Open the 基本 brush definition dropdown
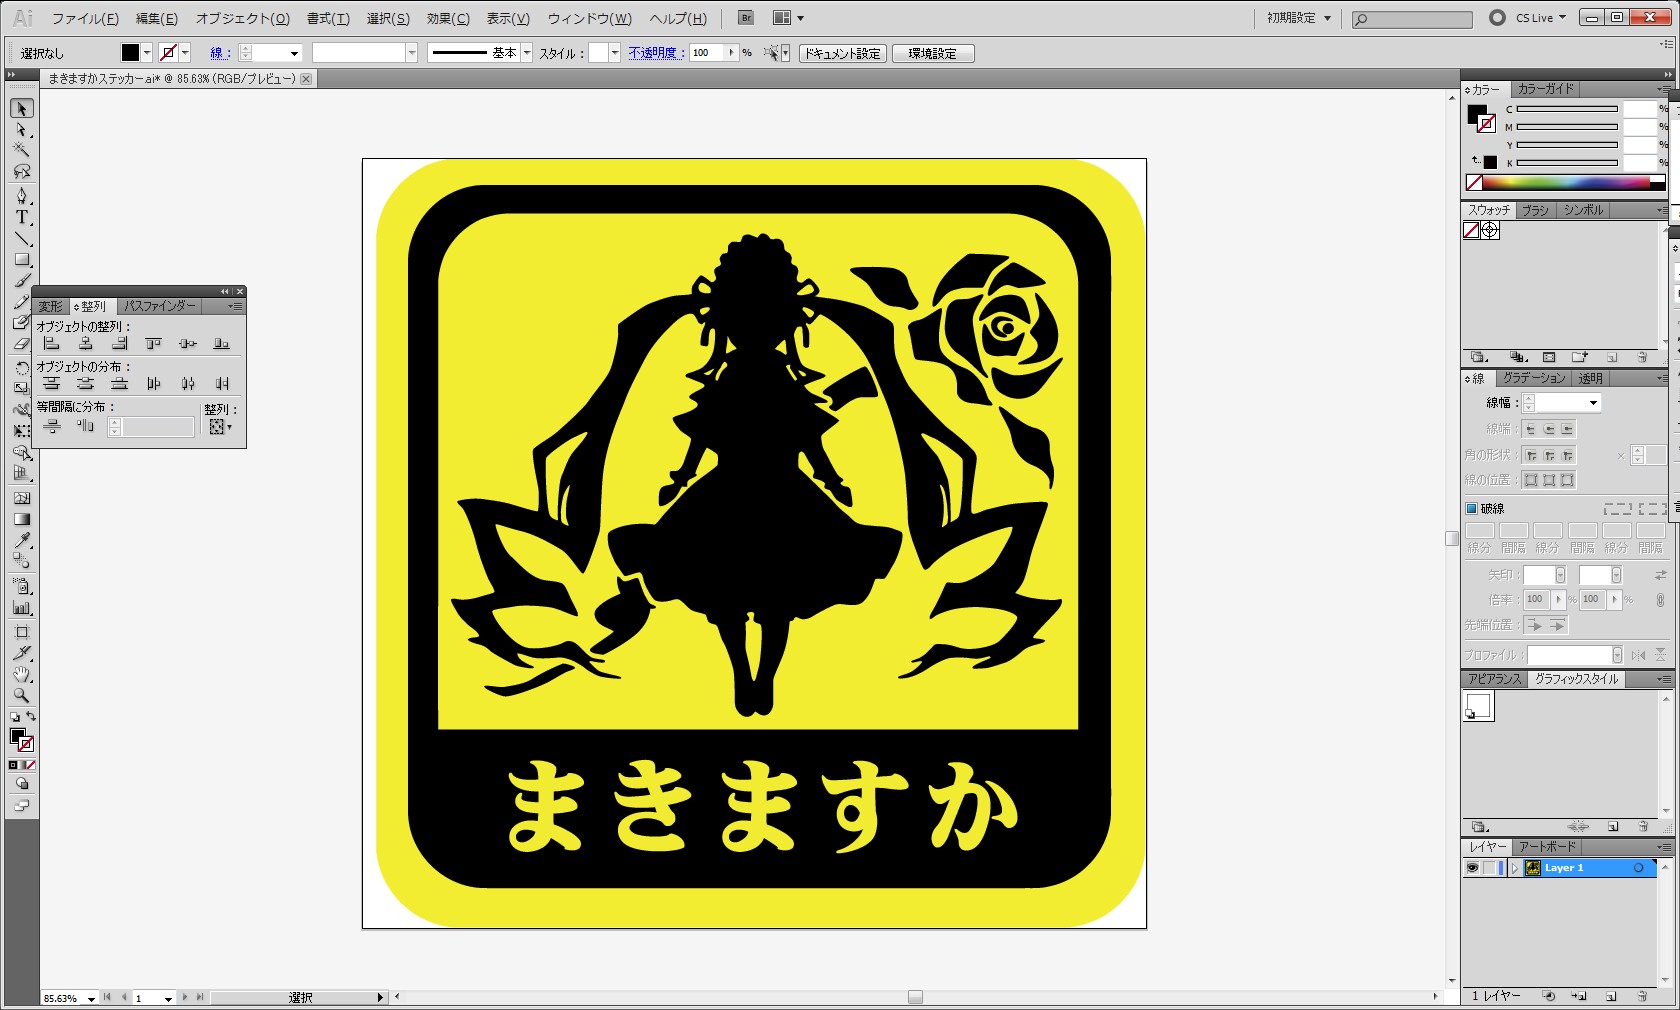1680x1010 pixels. pos(527,53)
